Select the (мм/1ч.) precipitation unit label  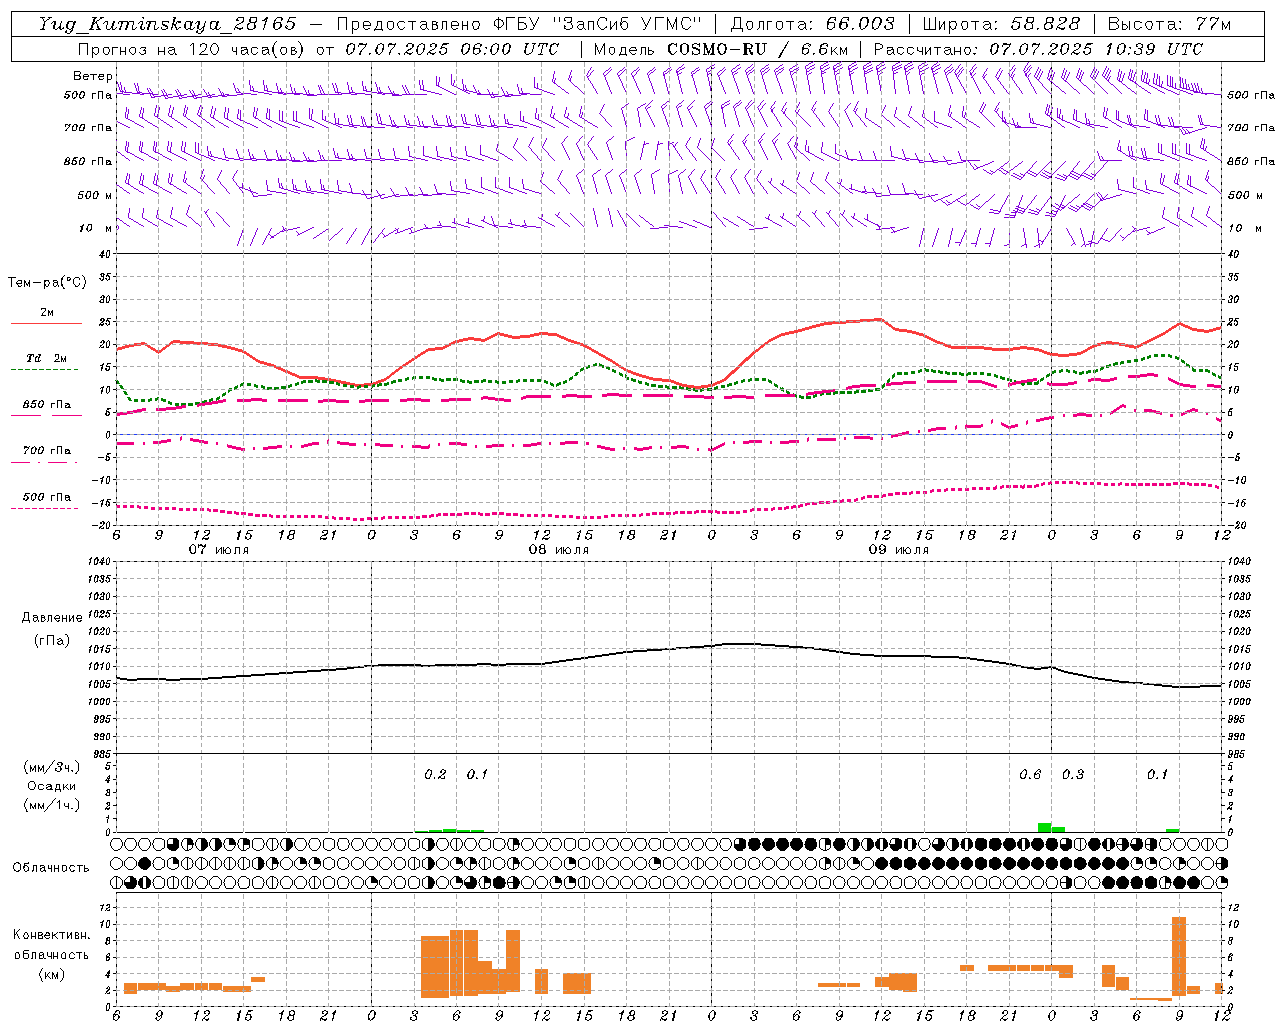(50, 805)
